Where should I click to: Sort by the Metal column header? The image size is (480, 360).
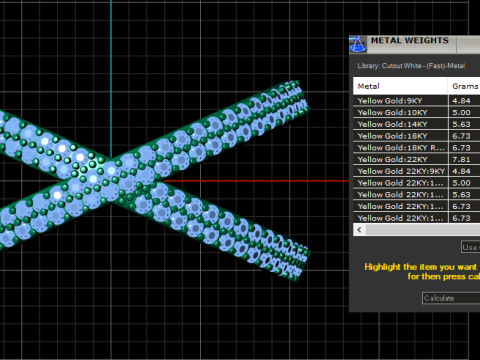point(400,86)
